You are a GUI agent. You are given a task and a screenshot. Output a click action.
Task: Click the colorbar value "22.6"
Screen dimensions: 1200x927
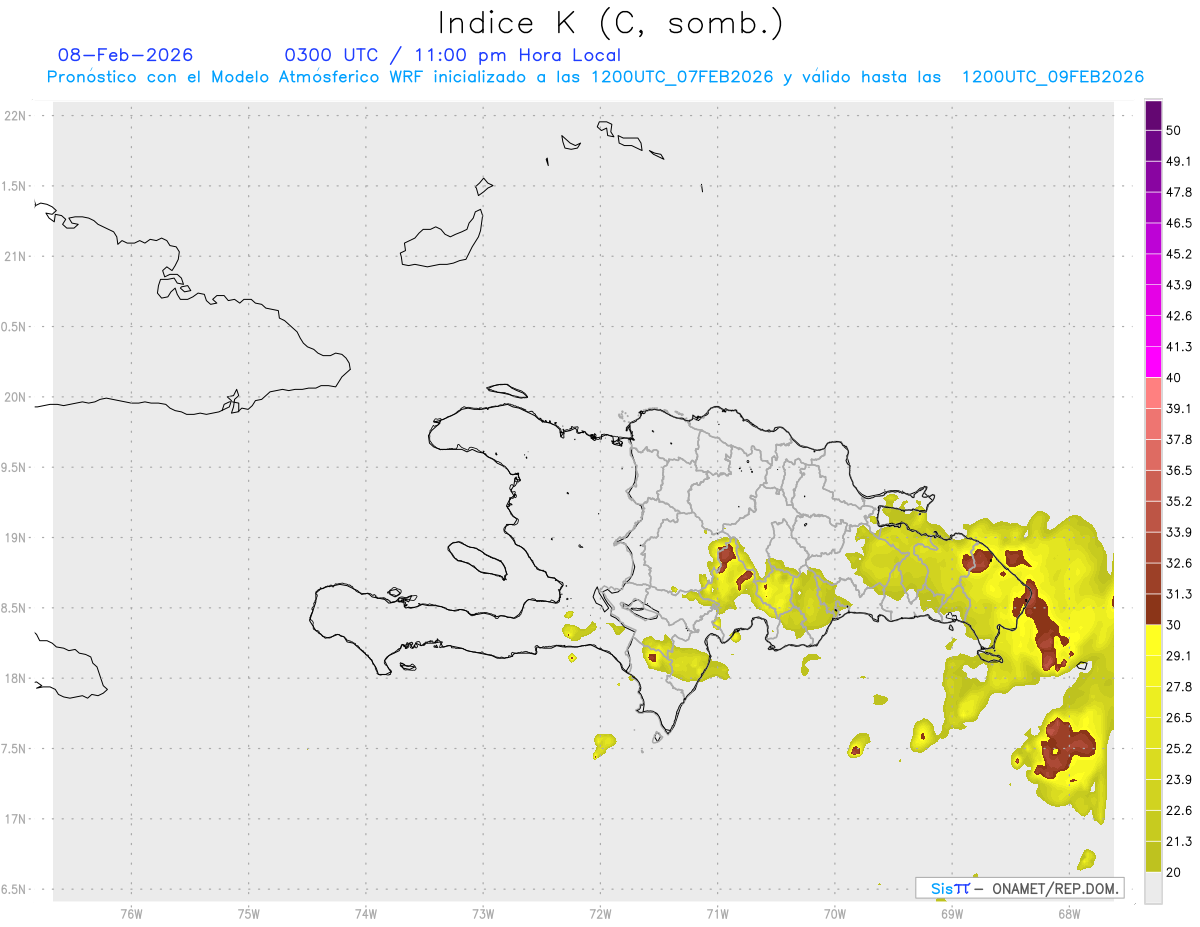tap(1179, 811)
